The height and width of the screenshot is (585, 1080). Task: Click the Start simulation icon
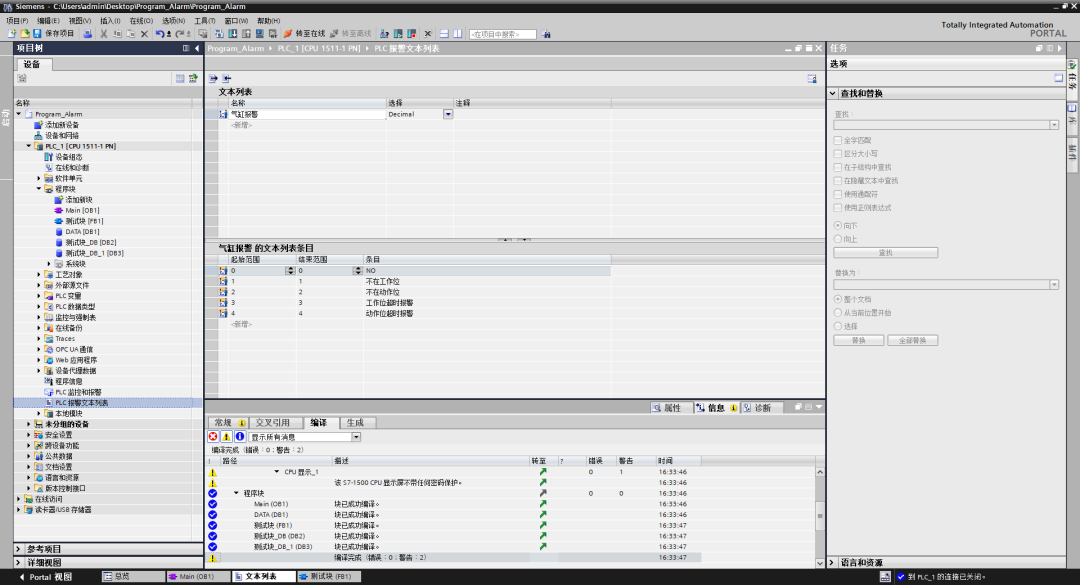click(260, 33)
